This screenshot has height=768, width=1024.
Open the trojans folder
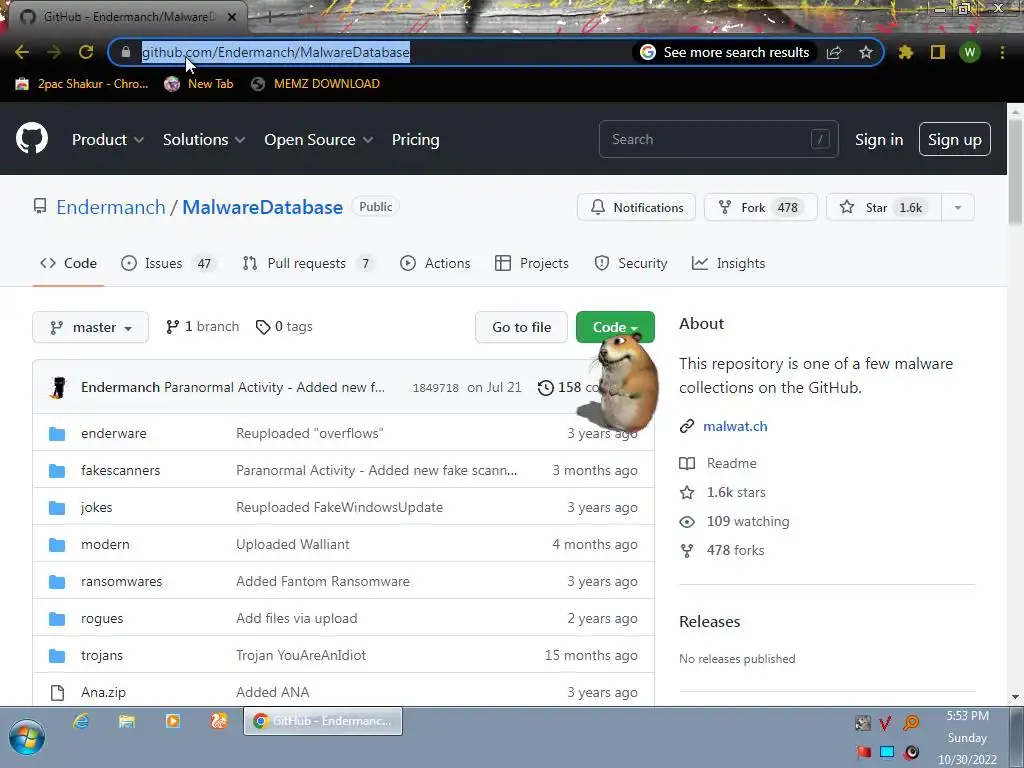click(x=102, y=656)
